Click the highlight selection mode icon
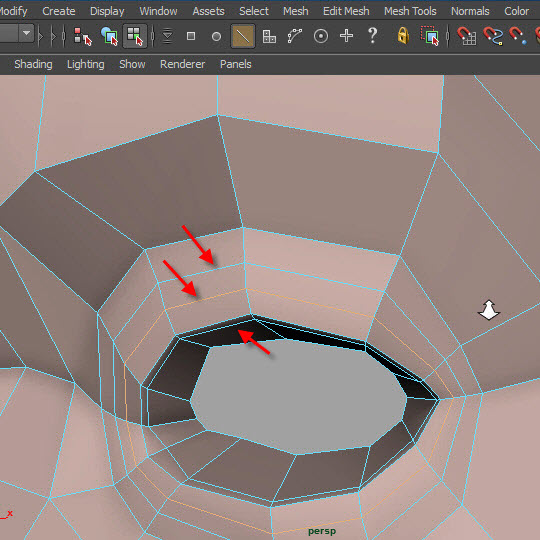This screenshot has height=540, width=540. (429, 36)
